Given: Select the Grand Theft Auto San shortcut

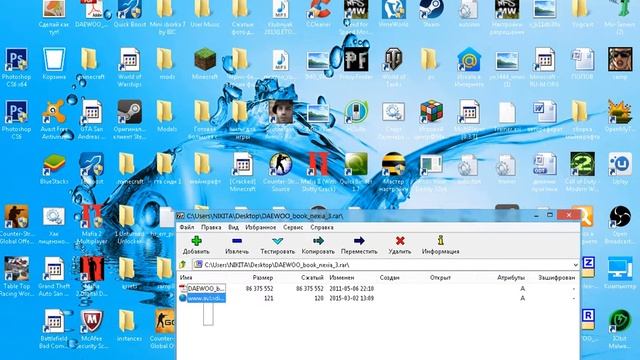Looking at the screenshot, I should coord(54,276).
